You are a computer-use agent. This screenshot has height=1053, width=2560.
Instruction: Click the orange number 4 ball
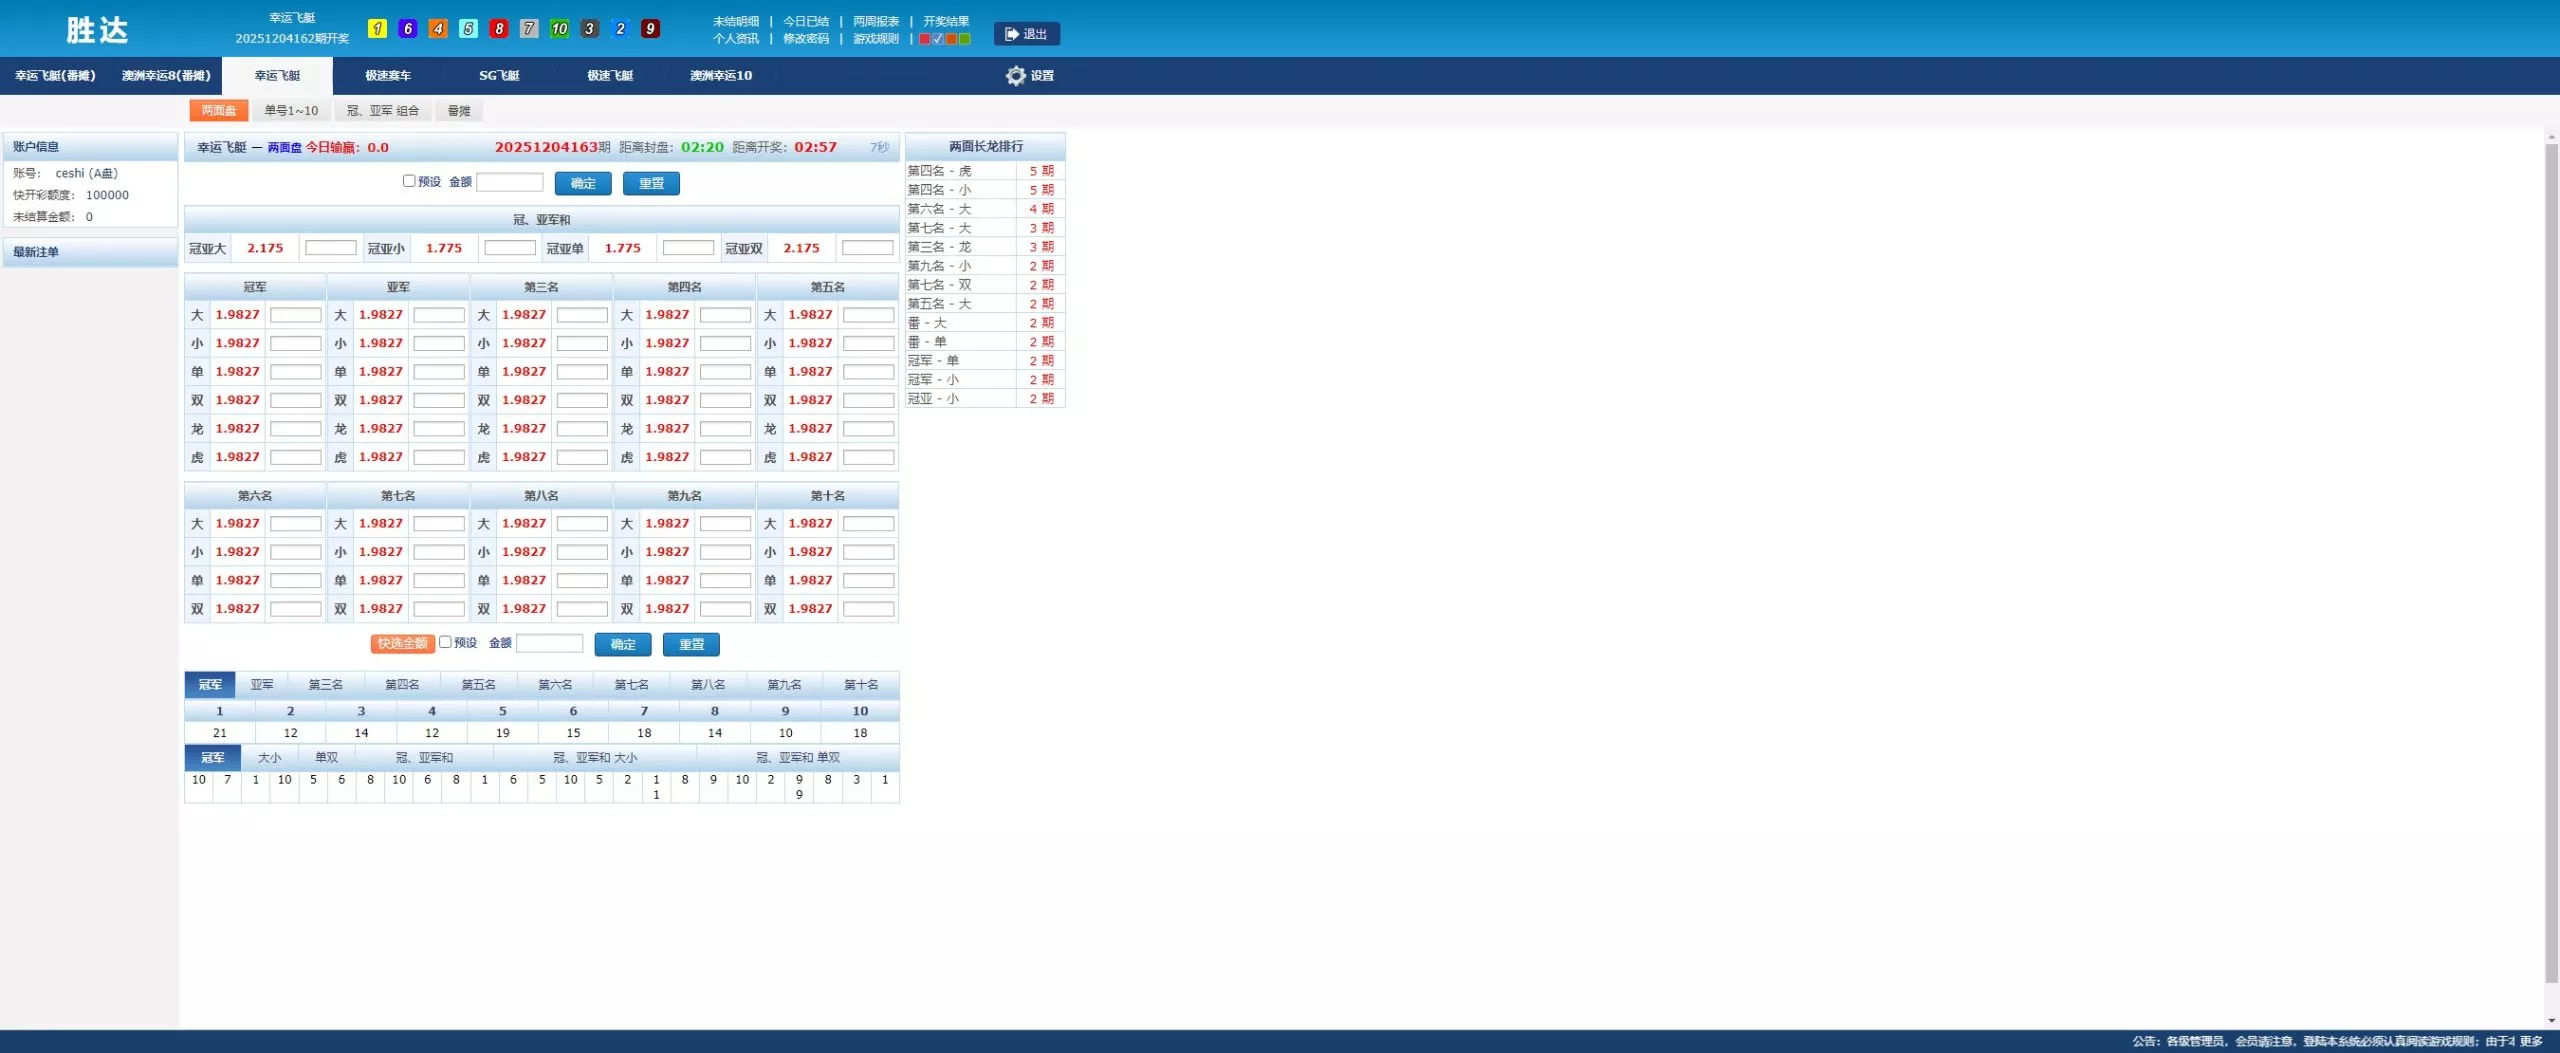pyautogui.click(x=438, y=29)
